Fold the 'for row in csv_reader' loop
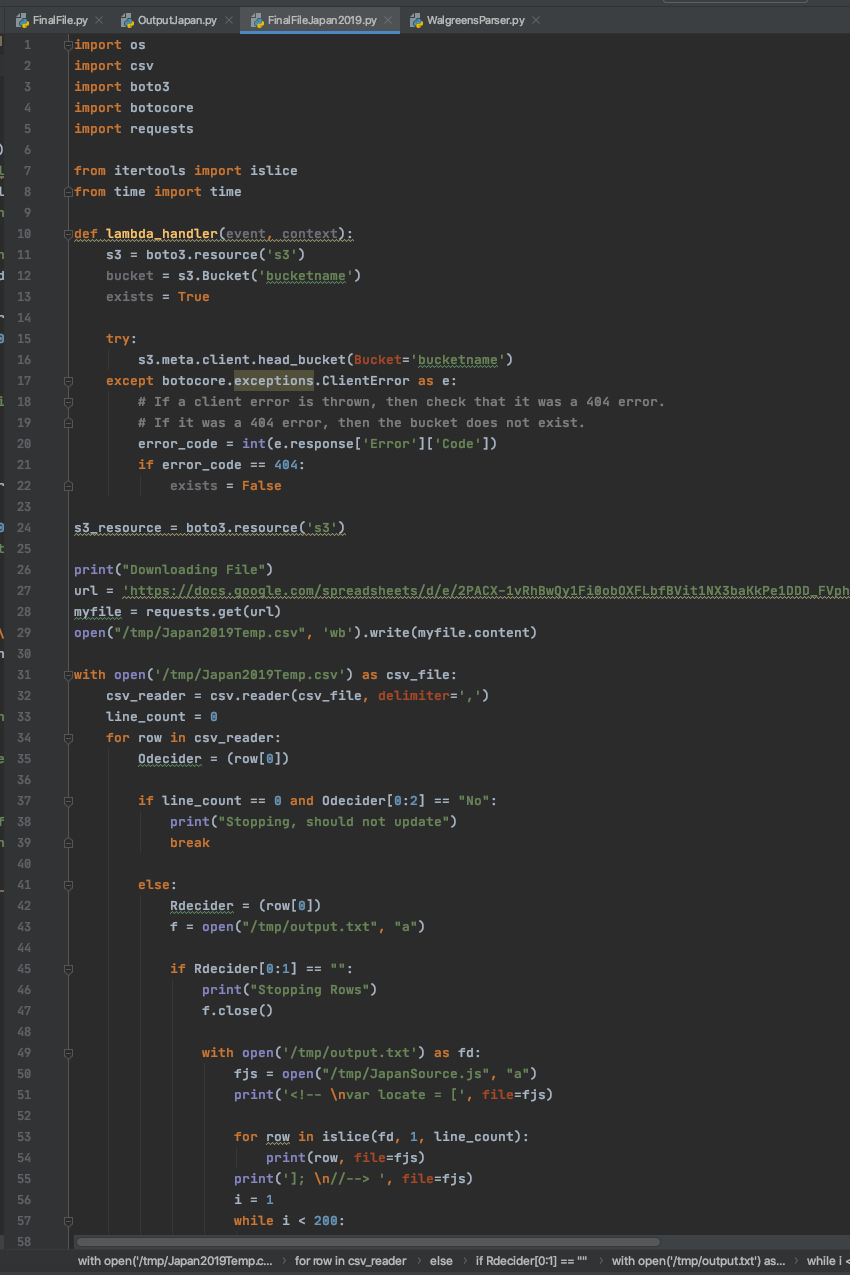The height and width of the screenshot is (1275, 850). [x=68, y=738]
